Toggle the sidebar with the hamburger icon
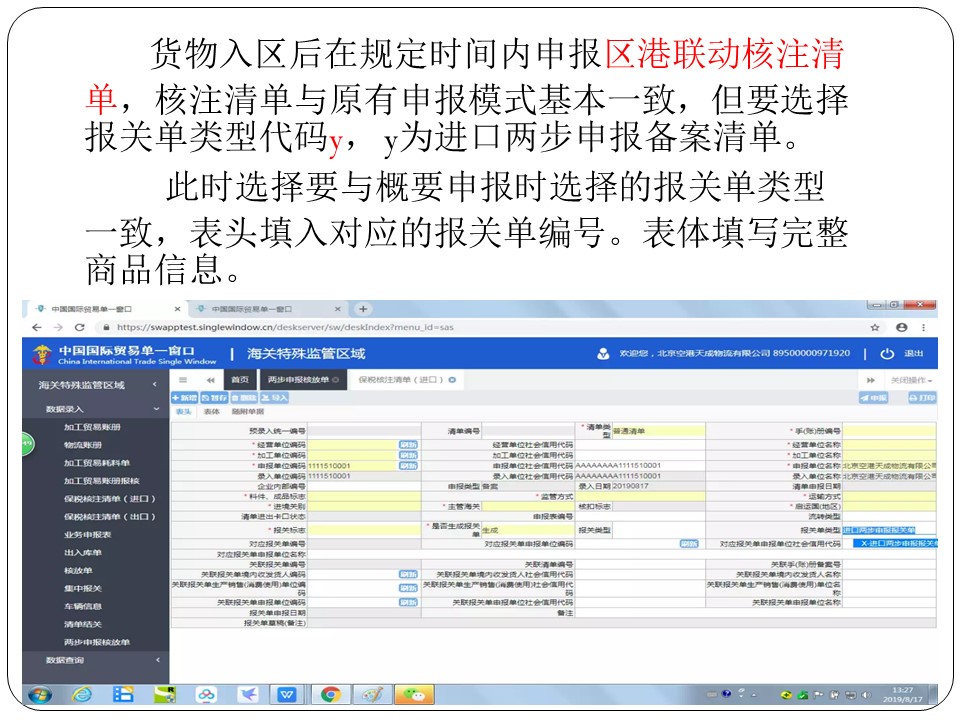The height and width of the screenshot is (720, 960). (x=183, y=380)
